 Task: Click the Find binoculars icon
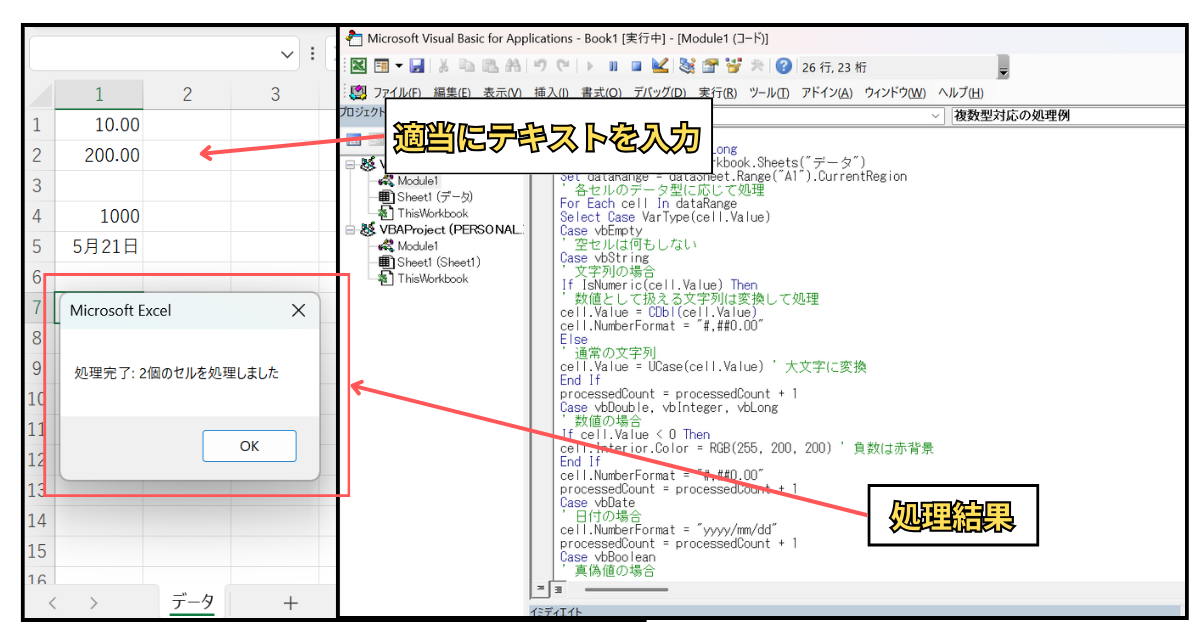pos(512,66)
